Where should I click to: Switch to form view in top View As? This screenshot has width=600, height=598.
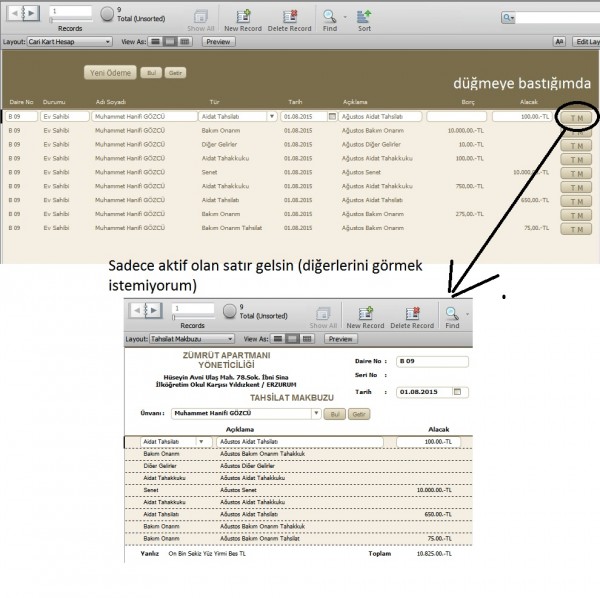tap(155, 42)
